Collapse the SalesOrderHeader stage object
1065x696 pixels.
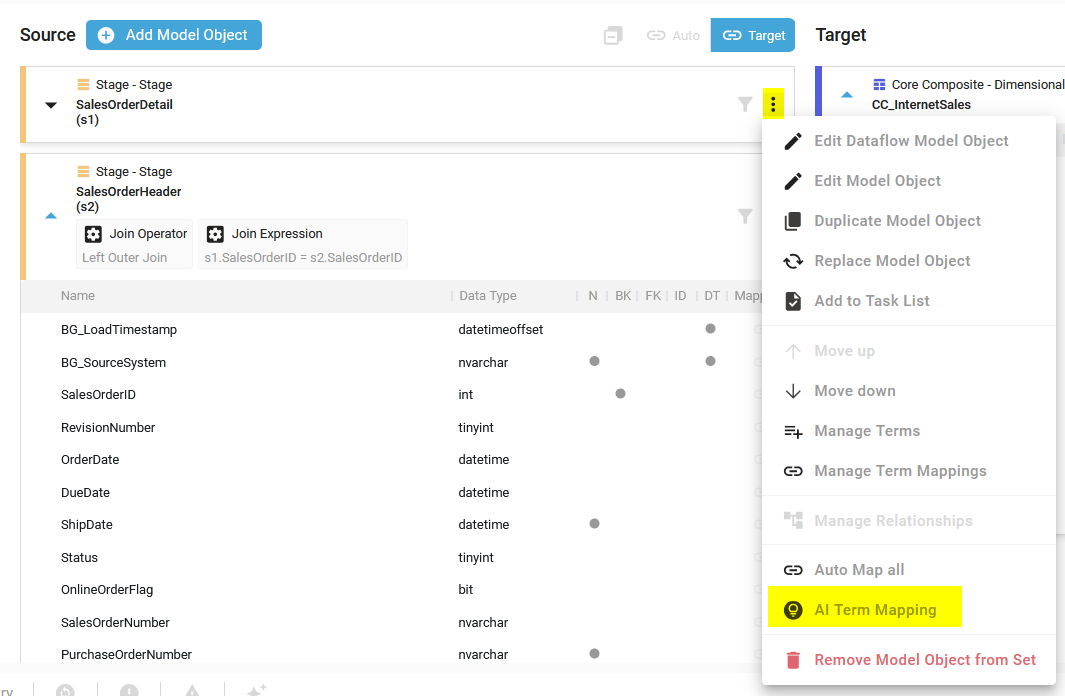(x=51, y=215)
